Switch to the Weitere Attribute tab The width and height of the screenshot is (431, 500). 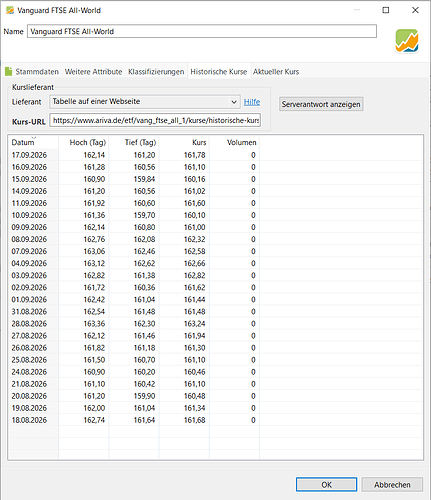point(93,72)
